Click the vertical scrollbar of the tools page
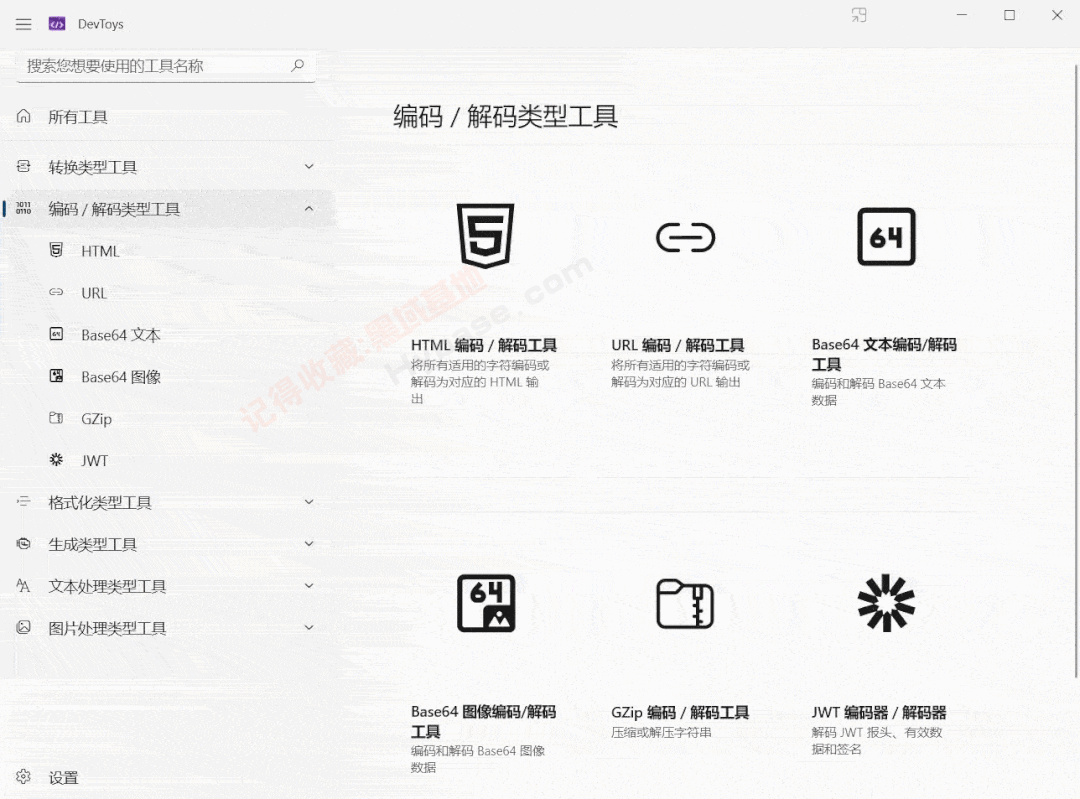1080x799 pixels. point(1076,372)
